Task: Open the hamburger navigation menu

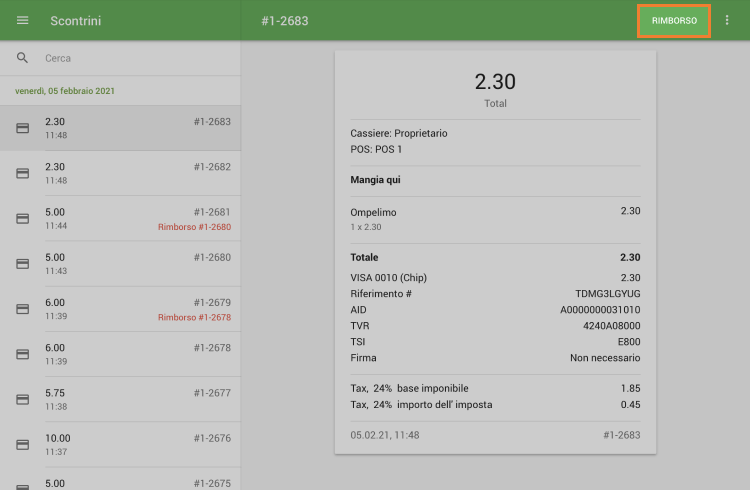Action: coord(22,21)
